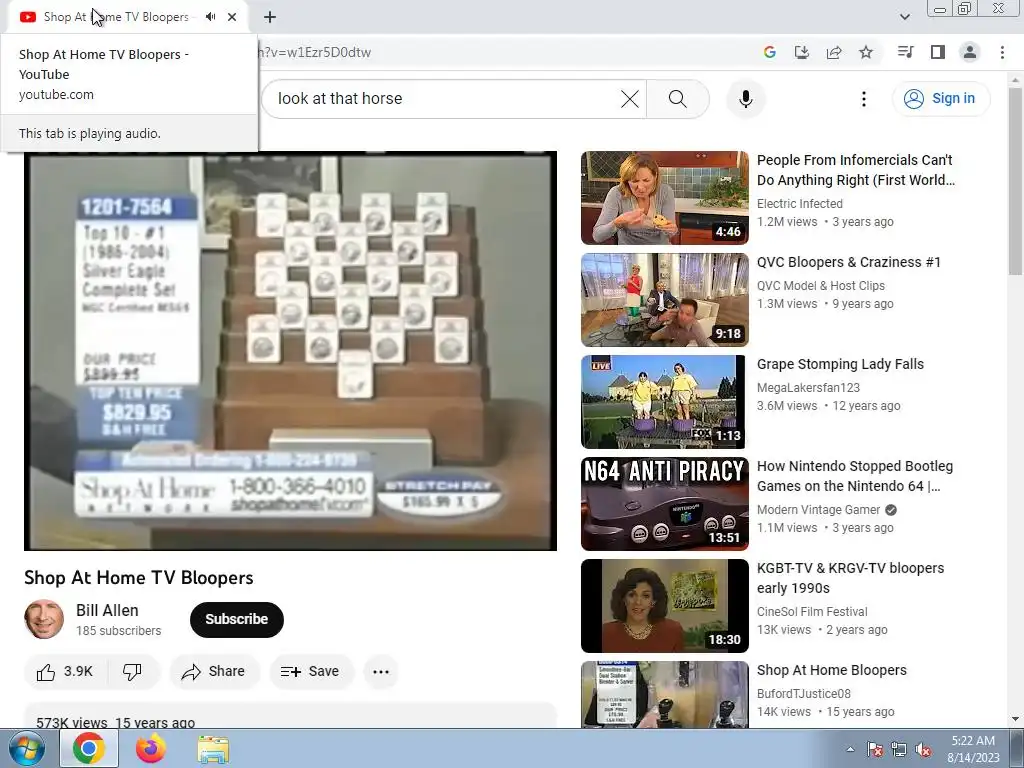Search with your voice microphone
This screenshot has width=1024, height=768.
click(745, 99)
